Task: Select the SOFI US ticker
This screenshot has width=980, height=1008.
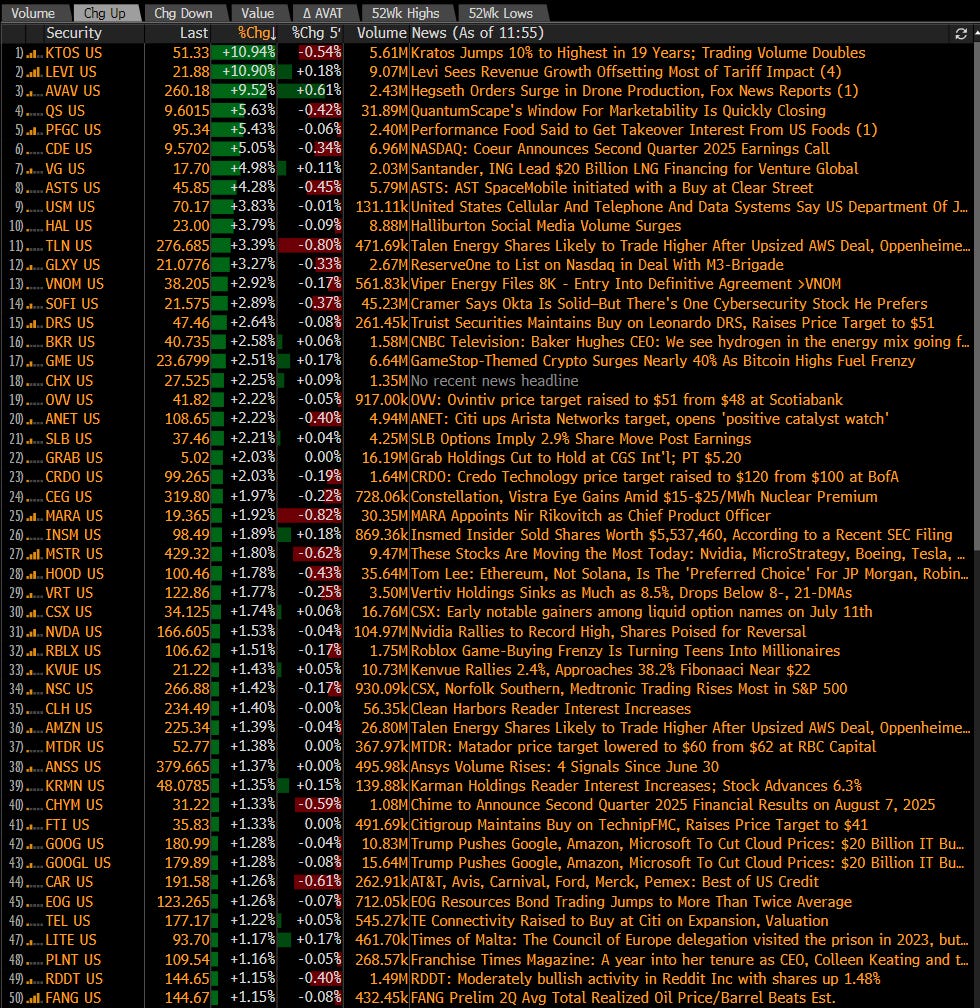Action: tap(72, 304)
